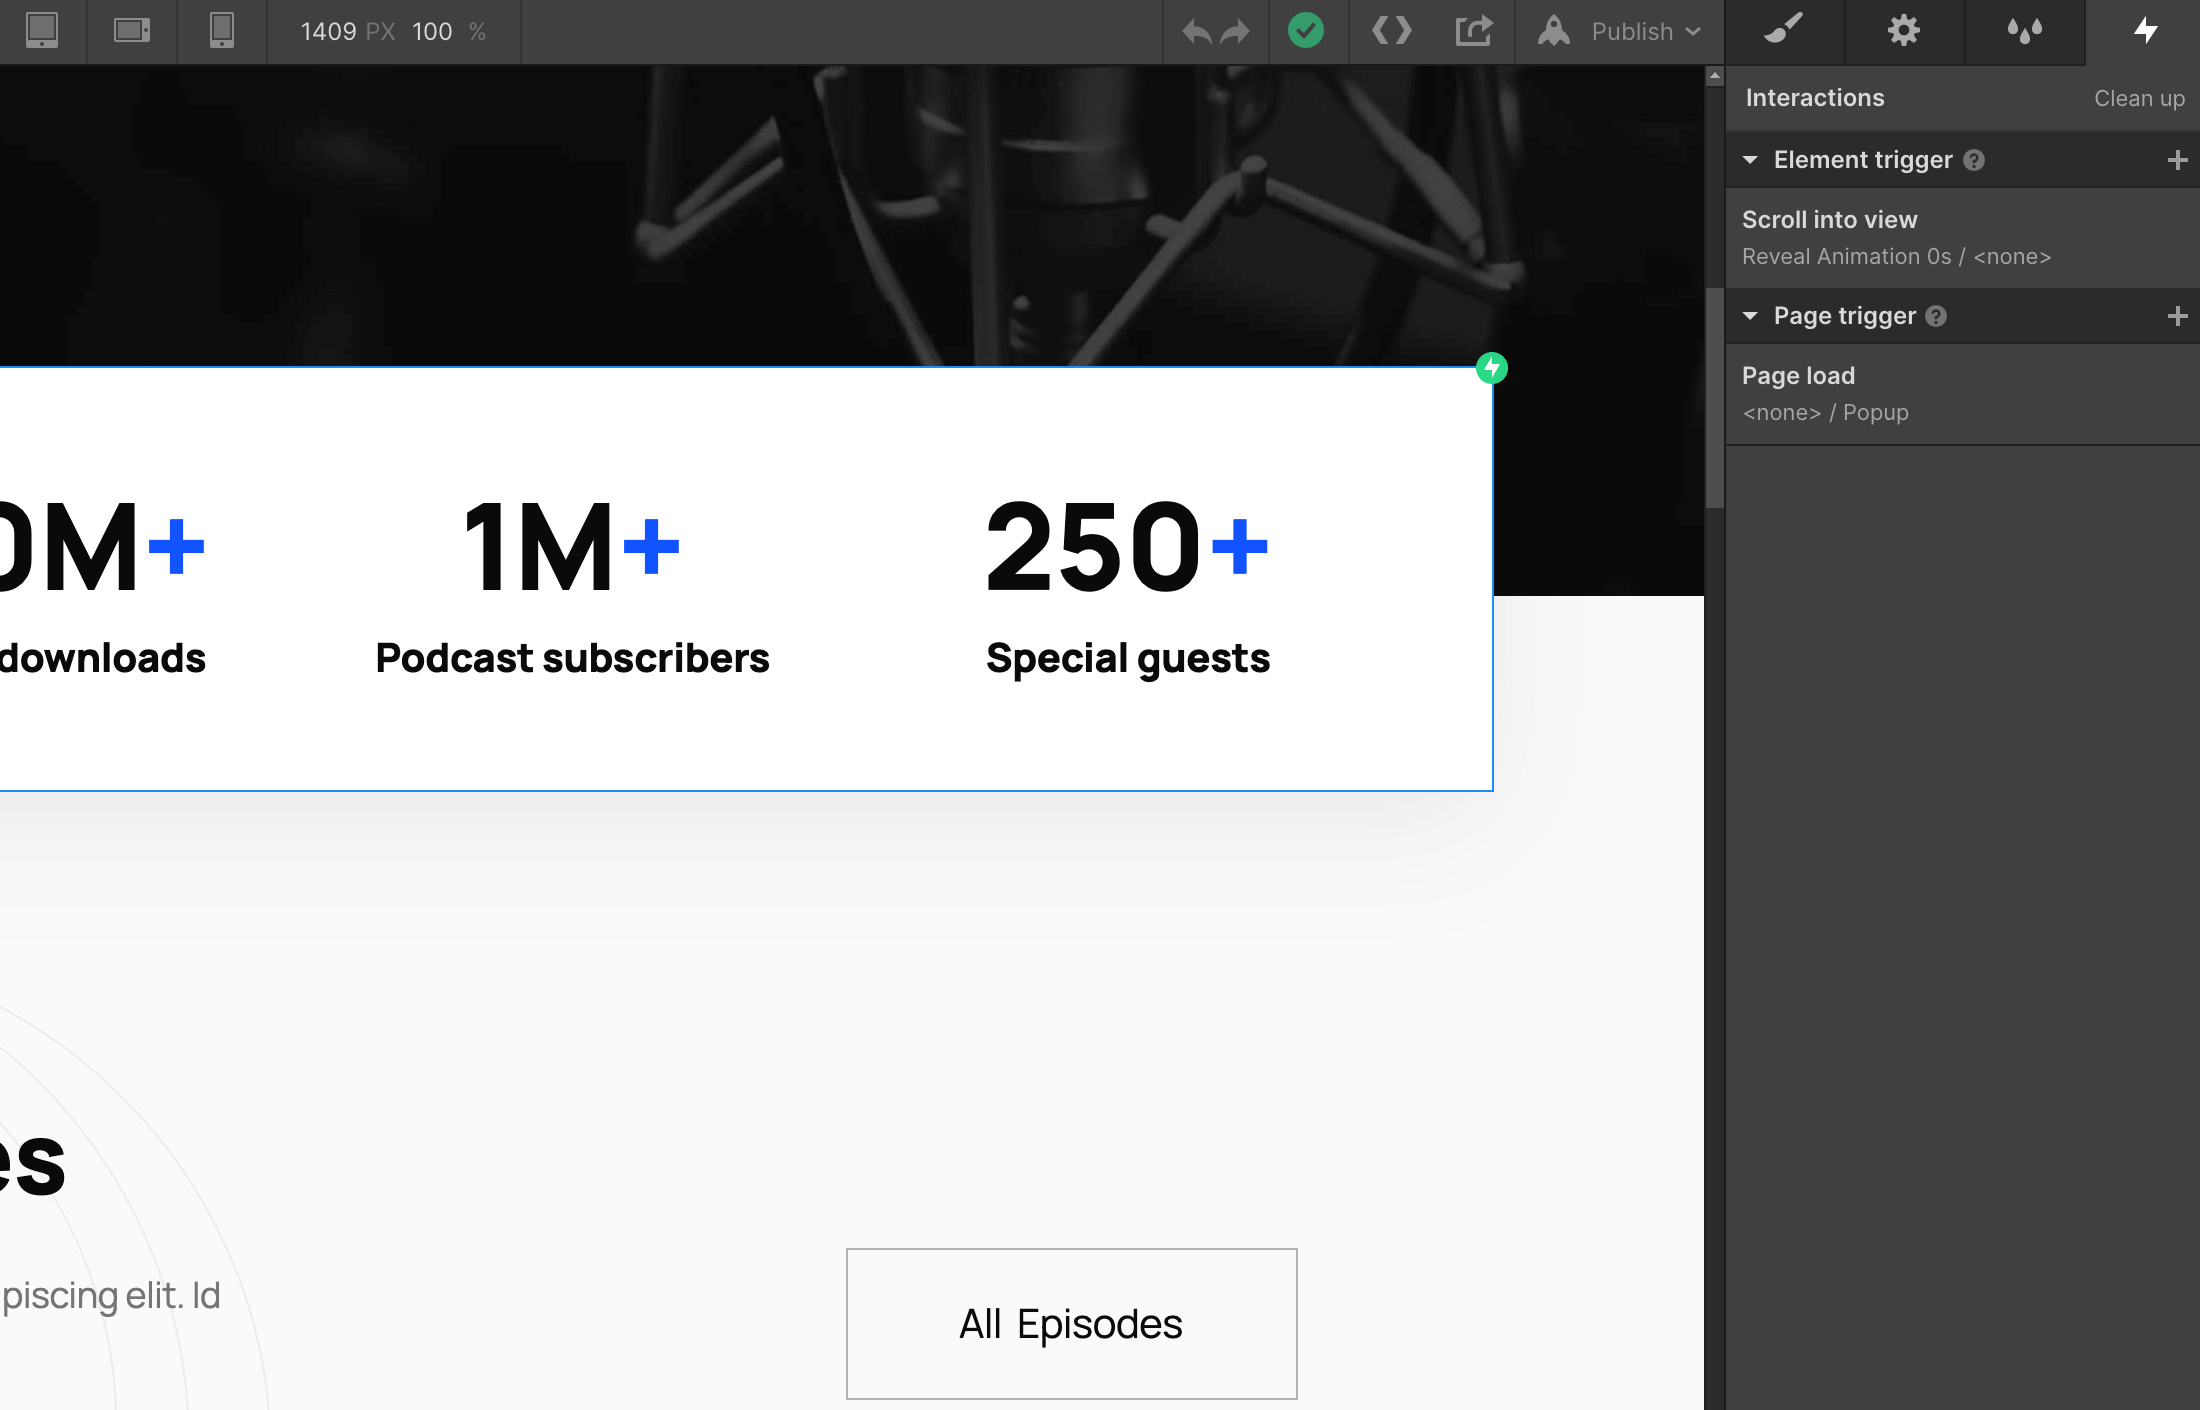Switch to mobile landscape preview
The height and width of the screenshot is (1410, 2200).
[x=131, y=31]
